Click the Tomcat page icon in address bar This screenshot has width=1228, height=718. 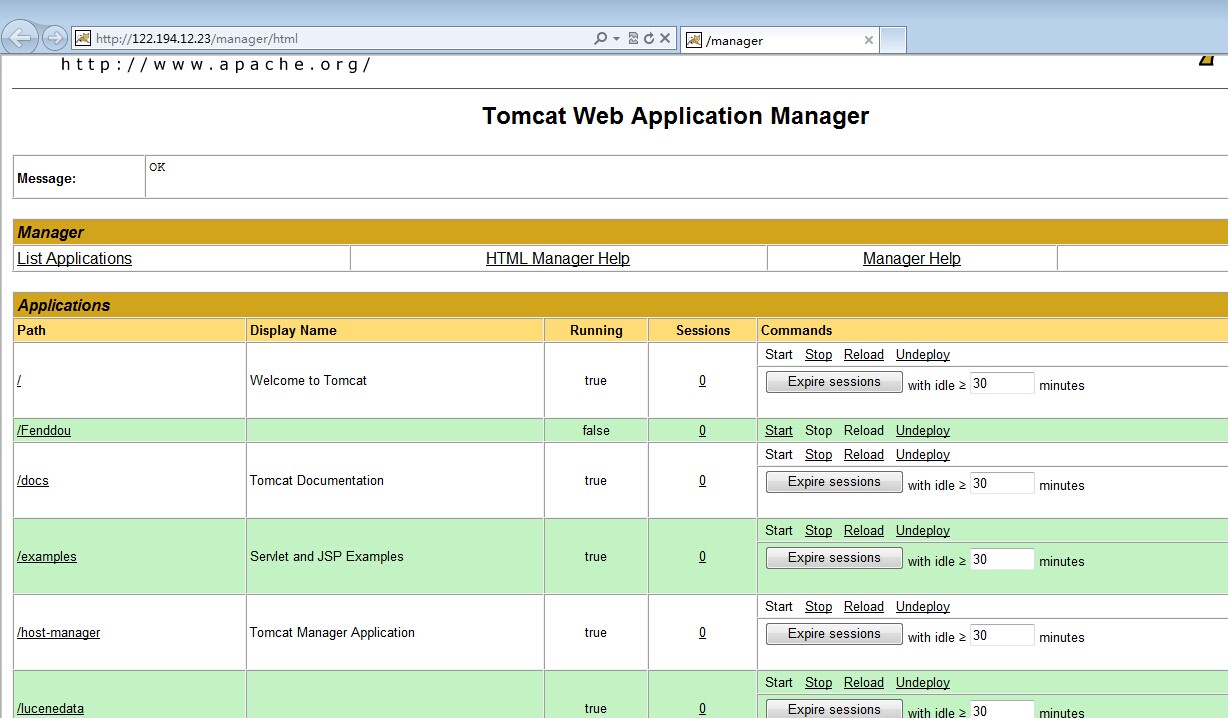tap(83, 38)
